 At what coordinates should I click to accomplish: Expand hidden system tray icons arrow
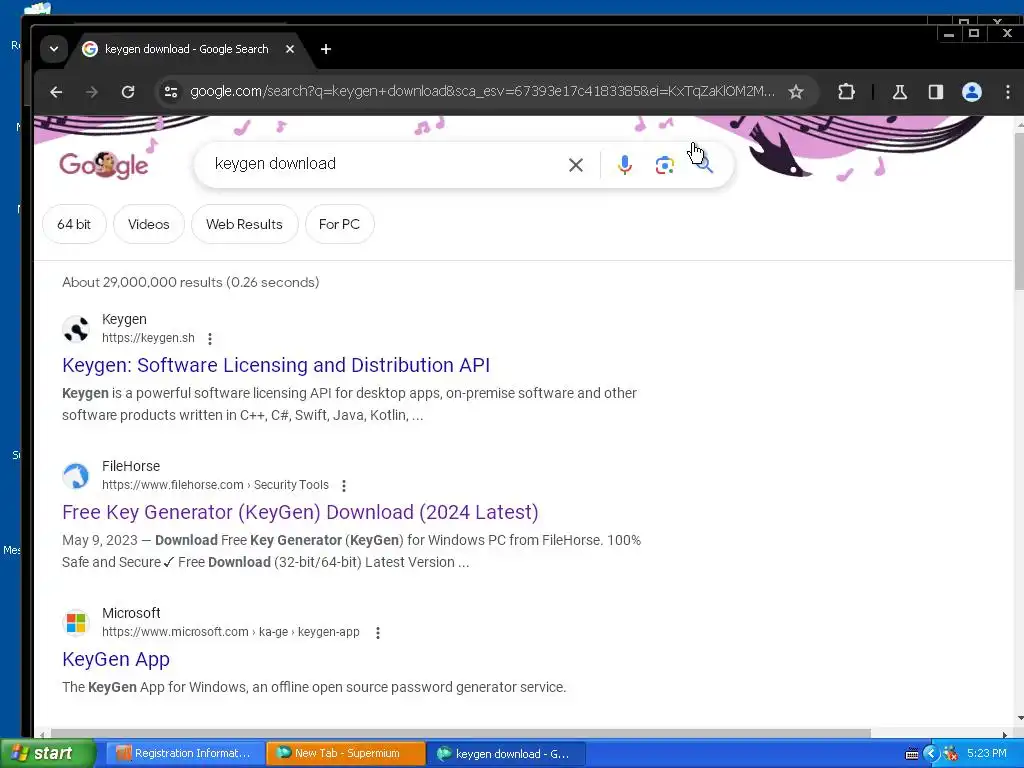[x=931, y=754]
